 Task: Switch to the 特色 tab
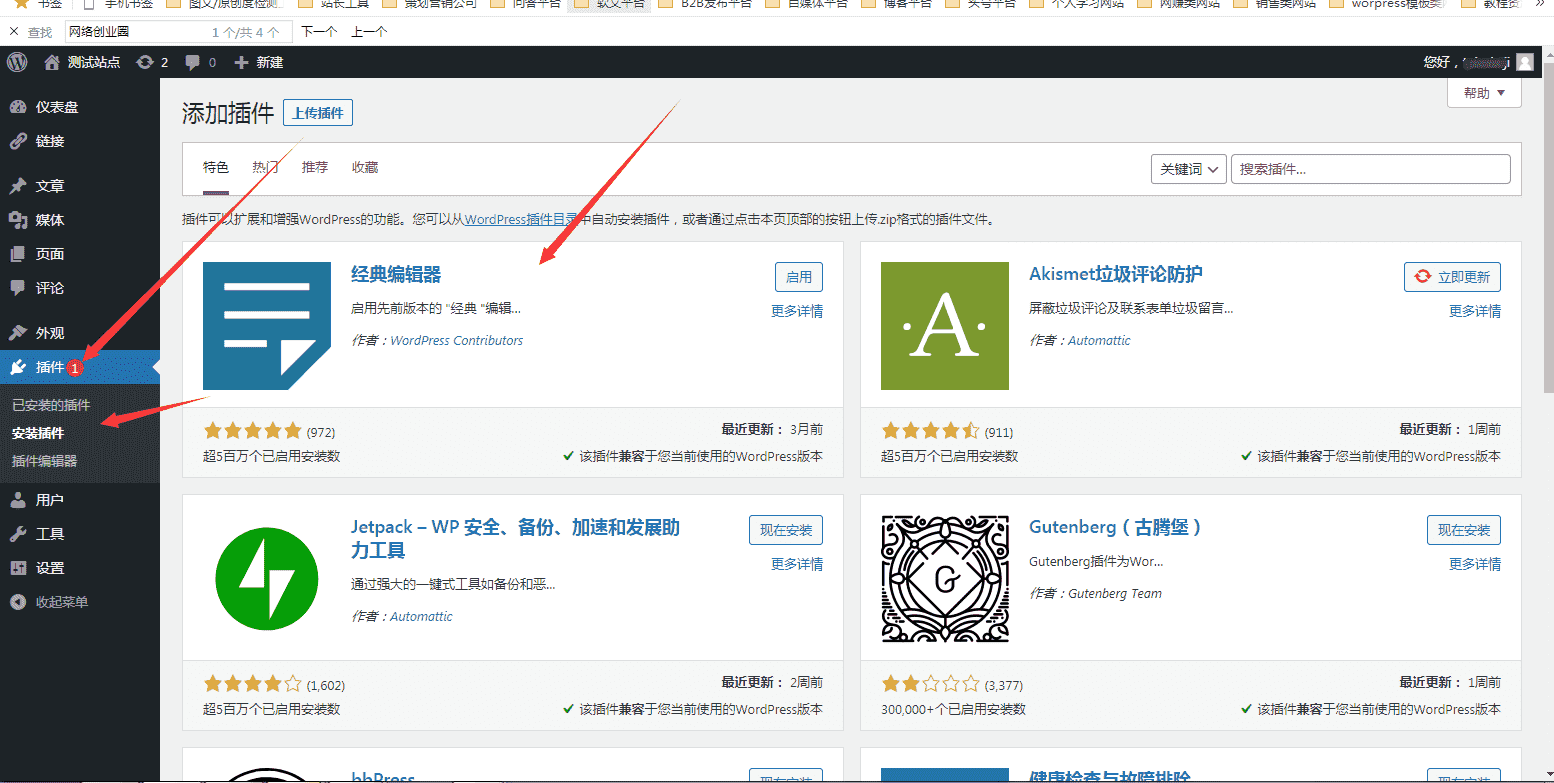pos(216,167)
